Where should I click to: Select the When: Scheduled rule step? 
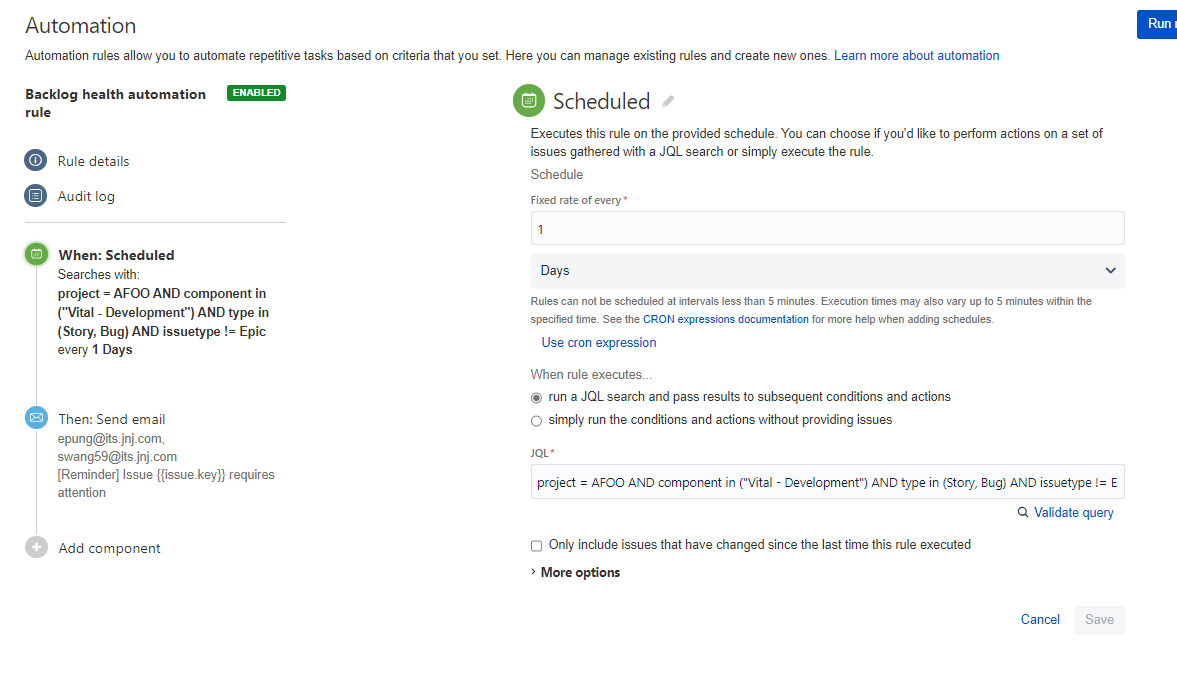pyautogui.click(x=116, y=255)
